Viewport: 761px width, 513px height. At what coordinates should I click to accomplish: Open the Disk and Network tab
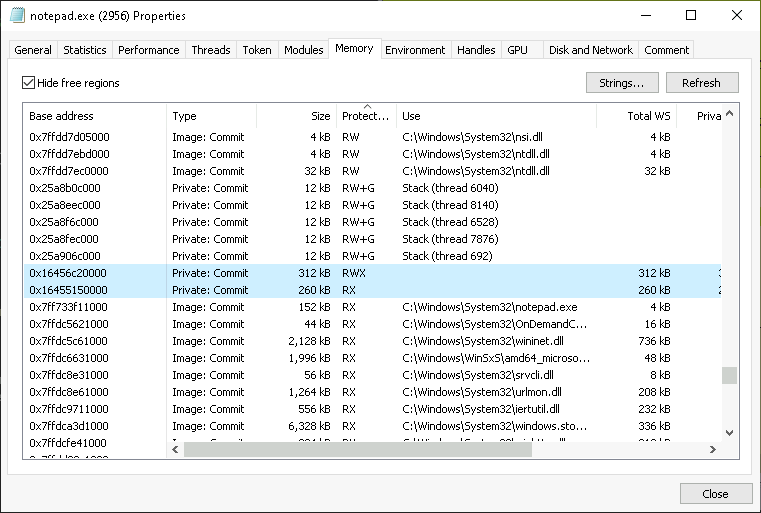coord(590,50)
